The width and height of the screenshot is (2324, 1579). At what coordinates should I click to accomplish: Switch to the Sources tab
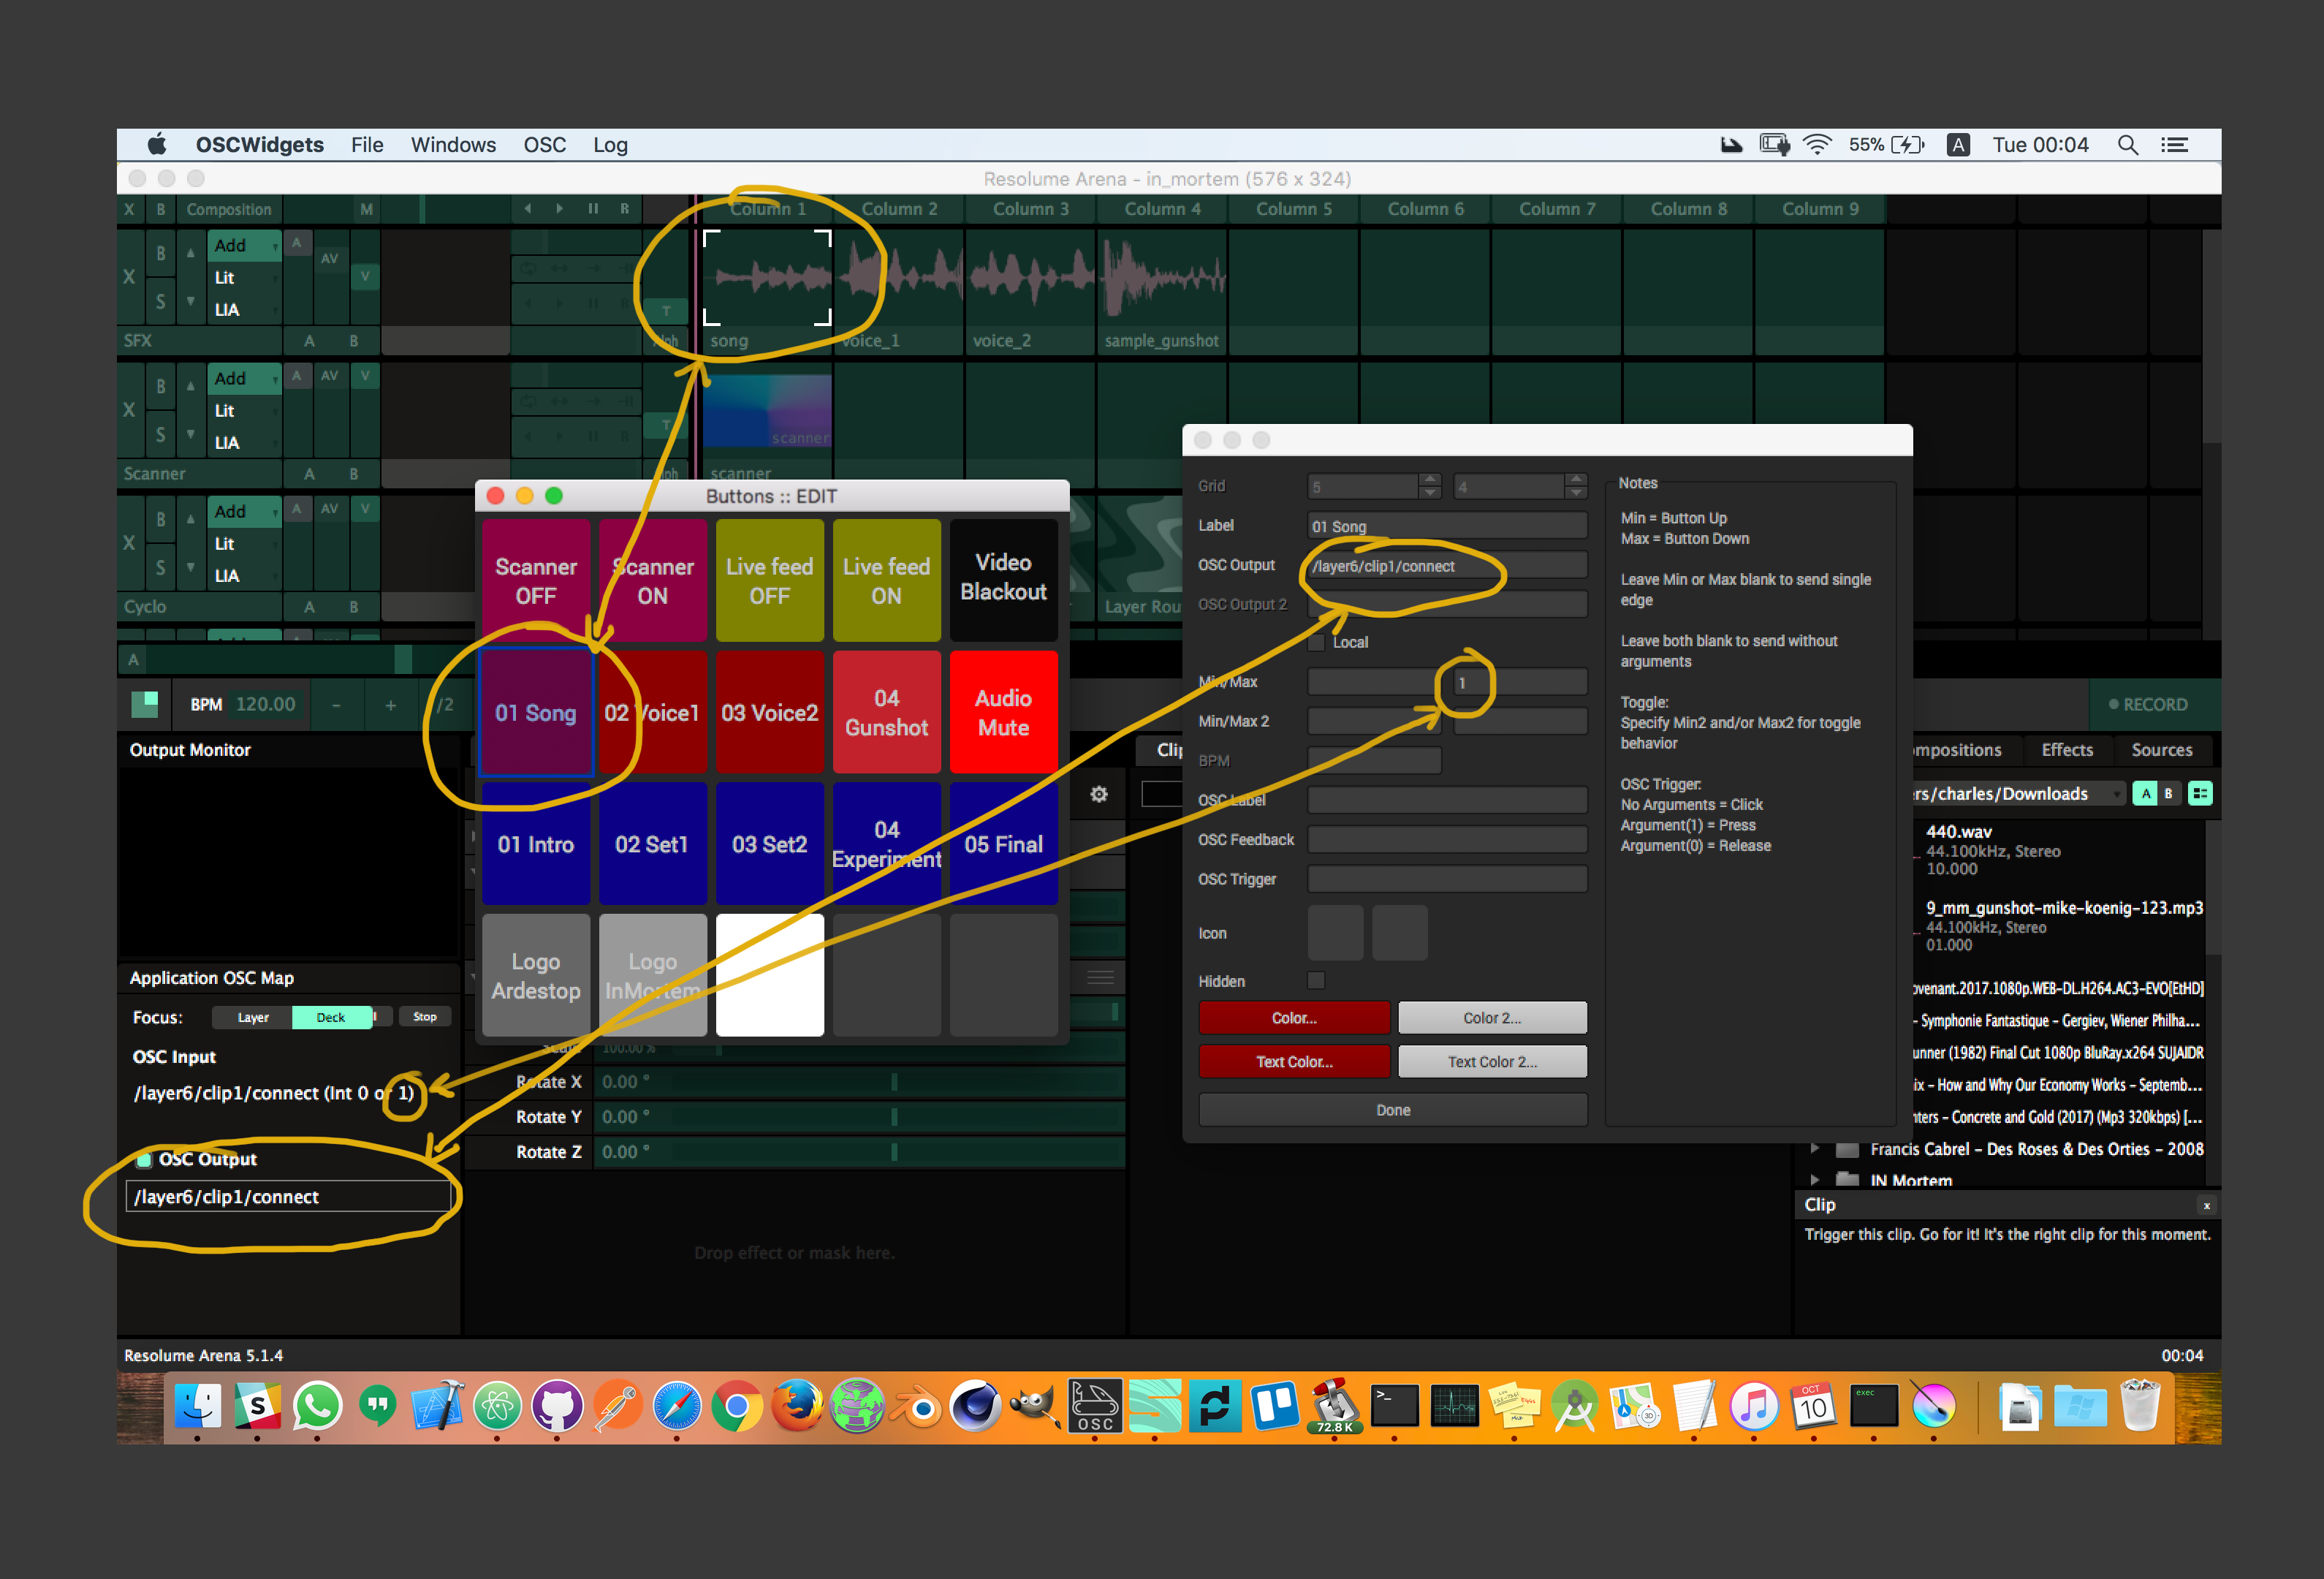[2161, 750]
